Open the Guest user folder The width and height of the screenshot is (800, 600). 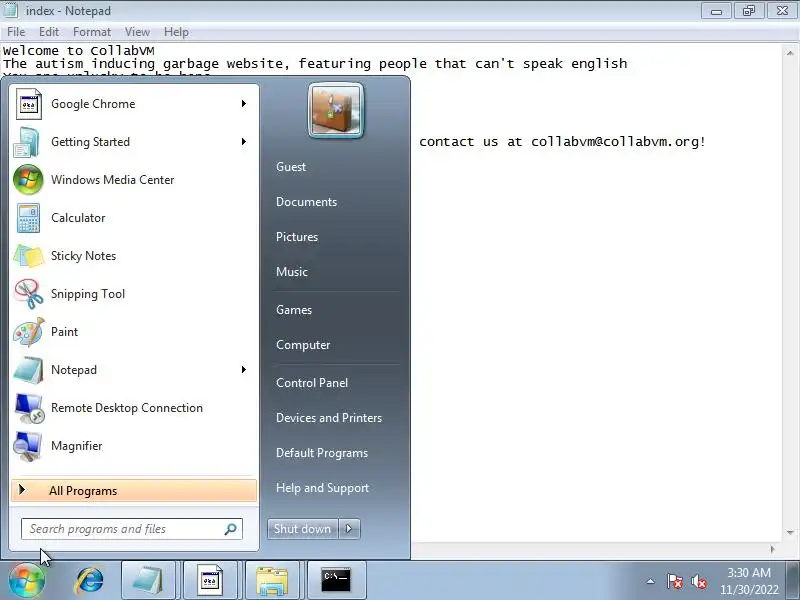click(291, 167)
